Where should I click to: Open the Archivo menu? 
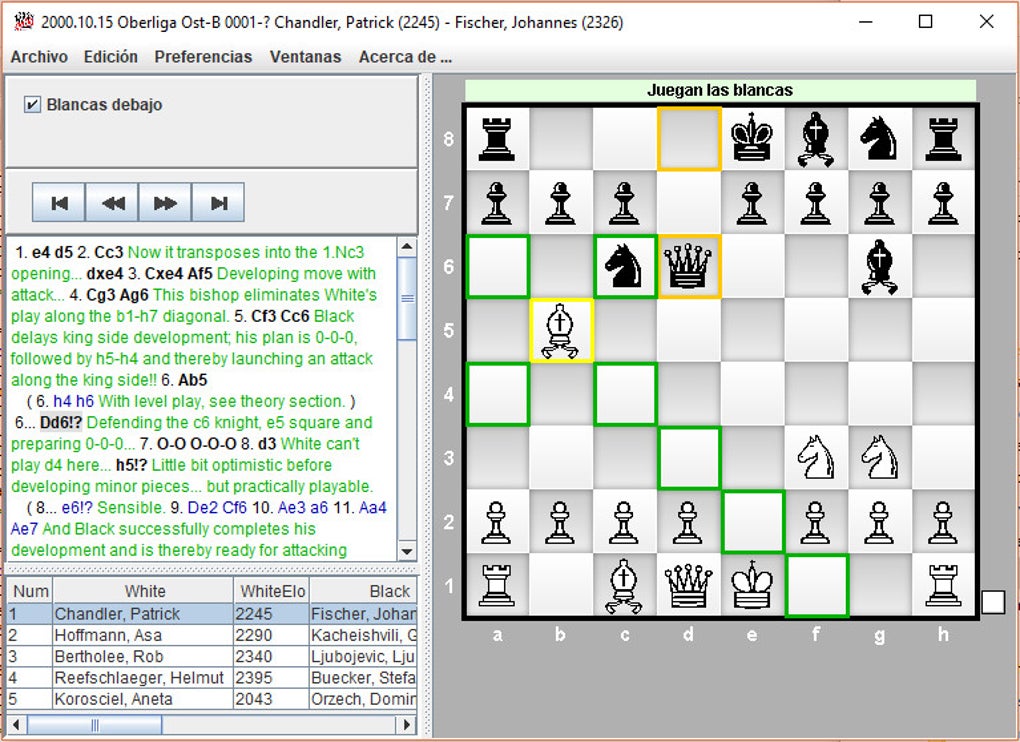(39, 57)
